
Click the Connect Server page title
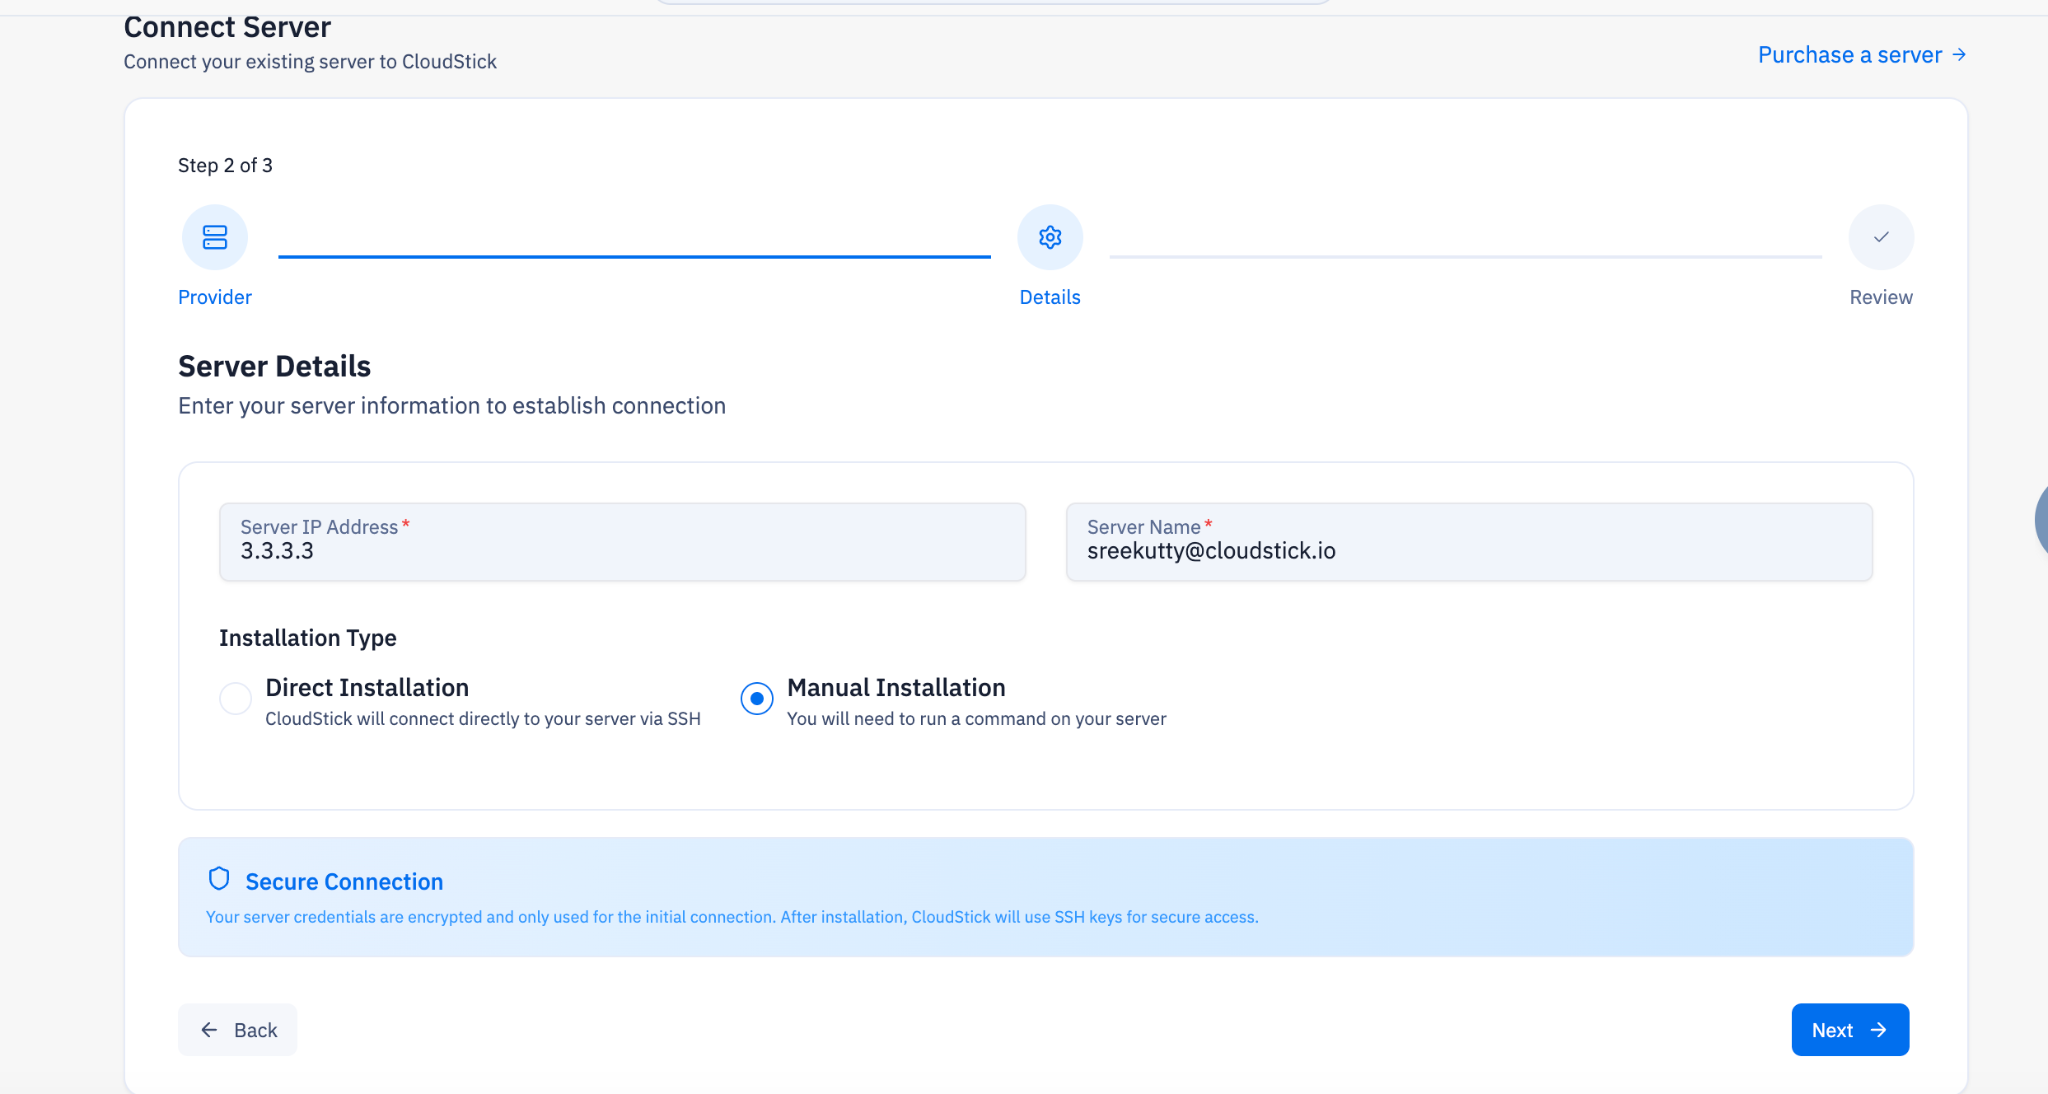click(x=227, y=27)
